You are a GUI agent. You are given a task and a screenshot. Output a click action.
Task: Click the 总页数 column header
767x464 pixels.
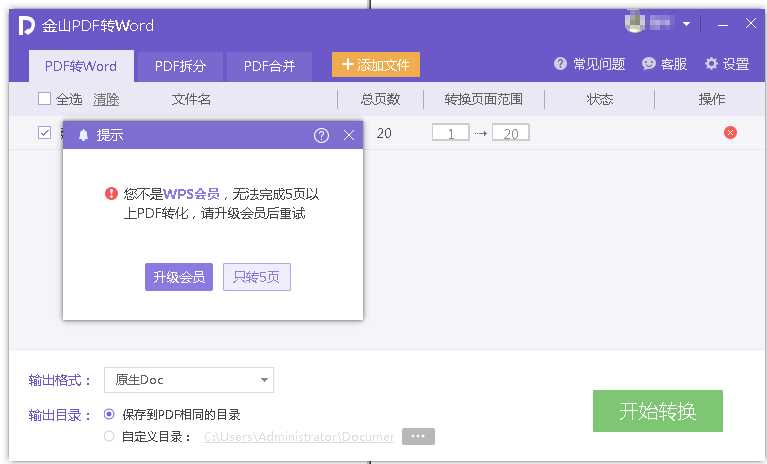point(380,99)
